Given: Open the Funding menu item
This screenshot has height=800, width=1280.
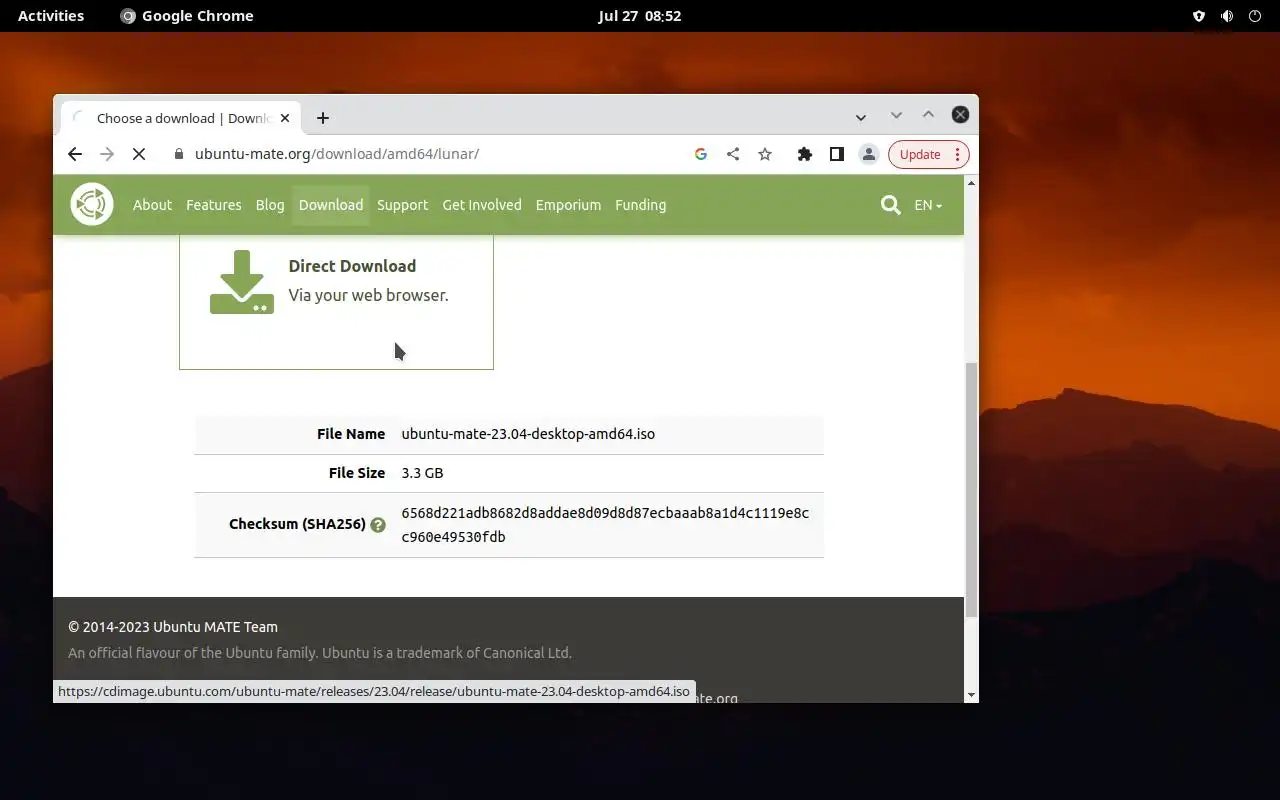Looking at the screenshot, I should 640,205.
